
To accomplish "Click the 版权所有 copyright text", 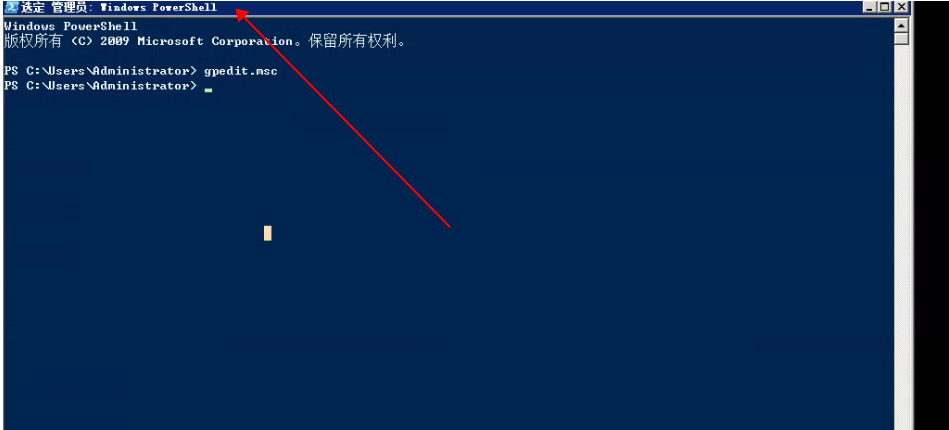I will point(33,41).
